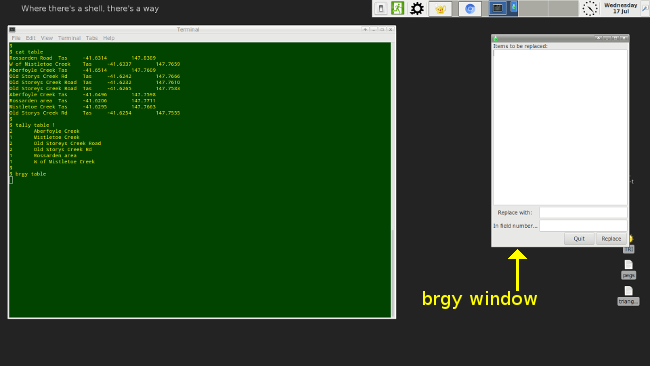Open the Tabs menu in Terminal
Screen dimensions: 650x366
coord(92,38)
